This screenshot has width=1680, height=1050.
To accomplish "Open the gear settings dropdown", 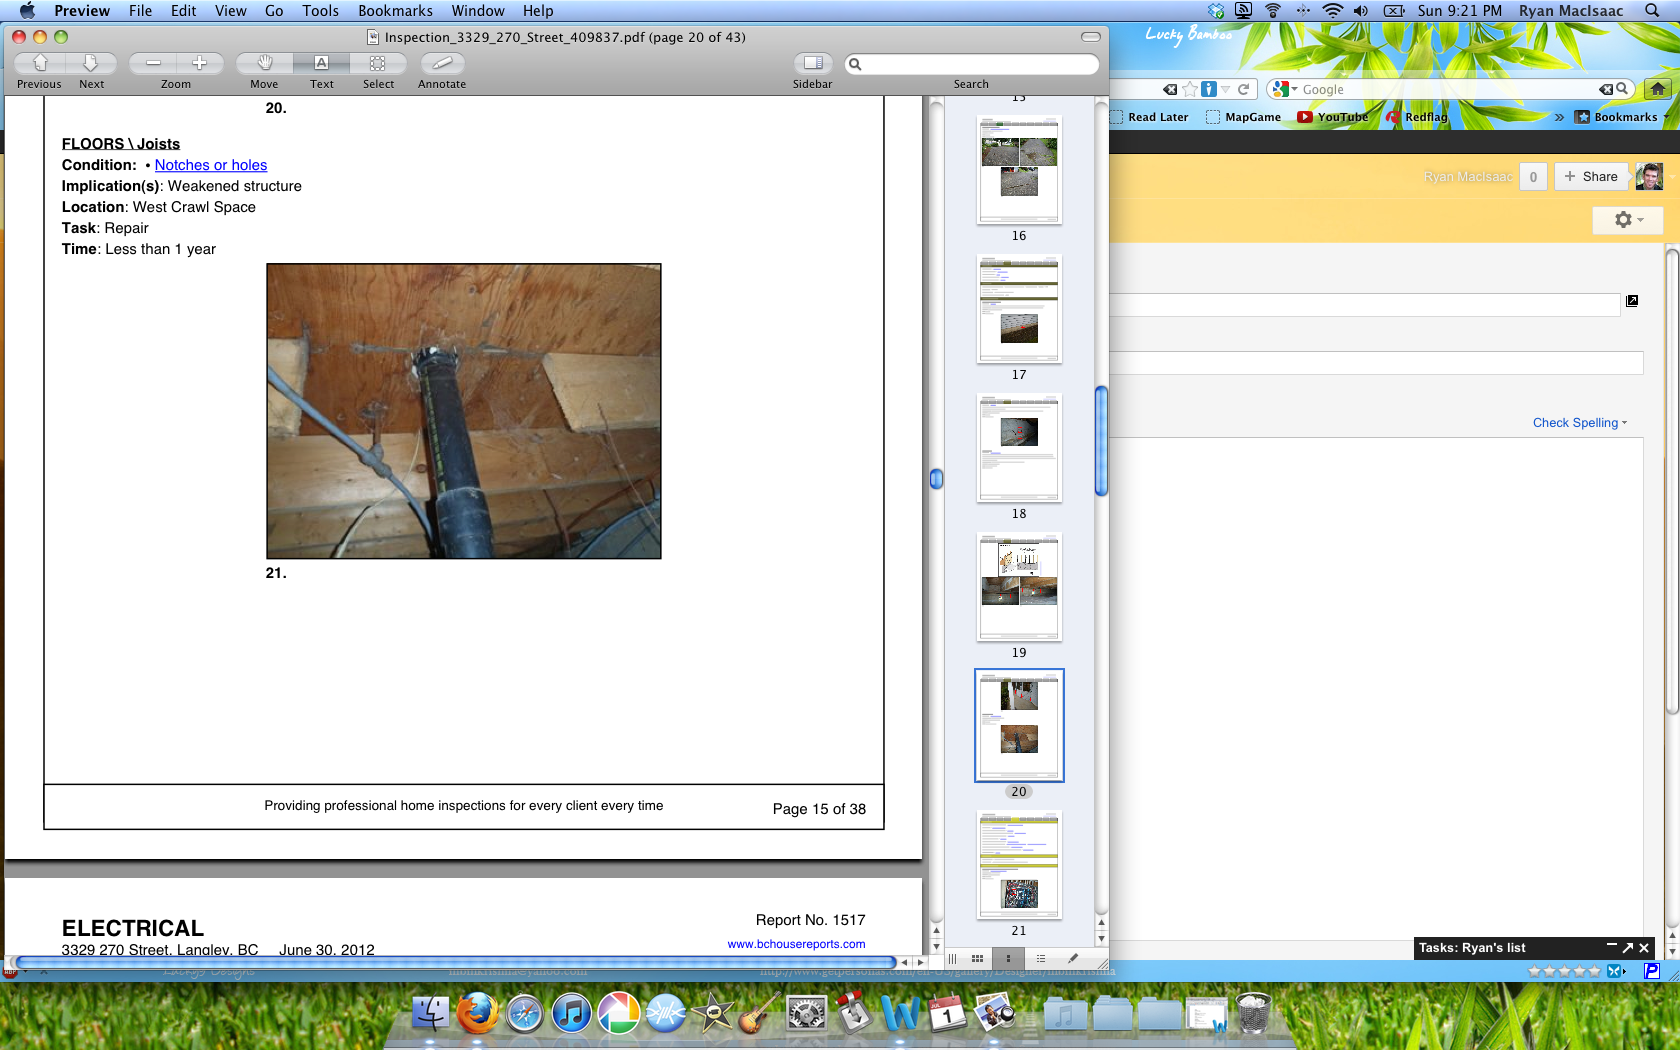I will (1627, 220).
